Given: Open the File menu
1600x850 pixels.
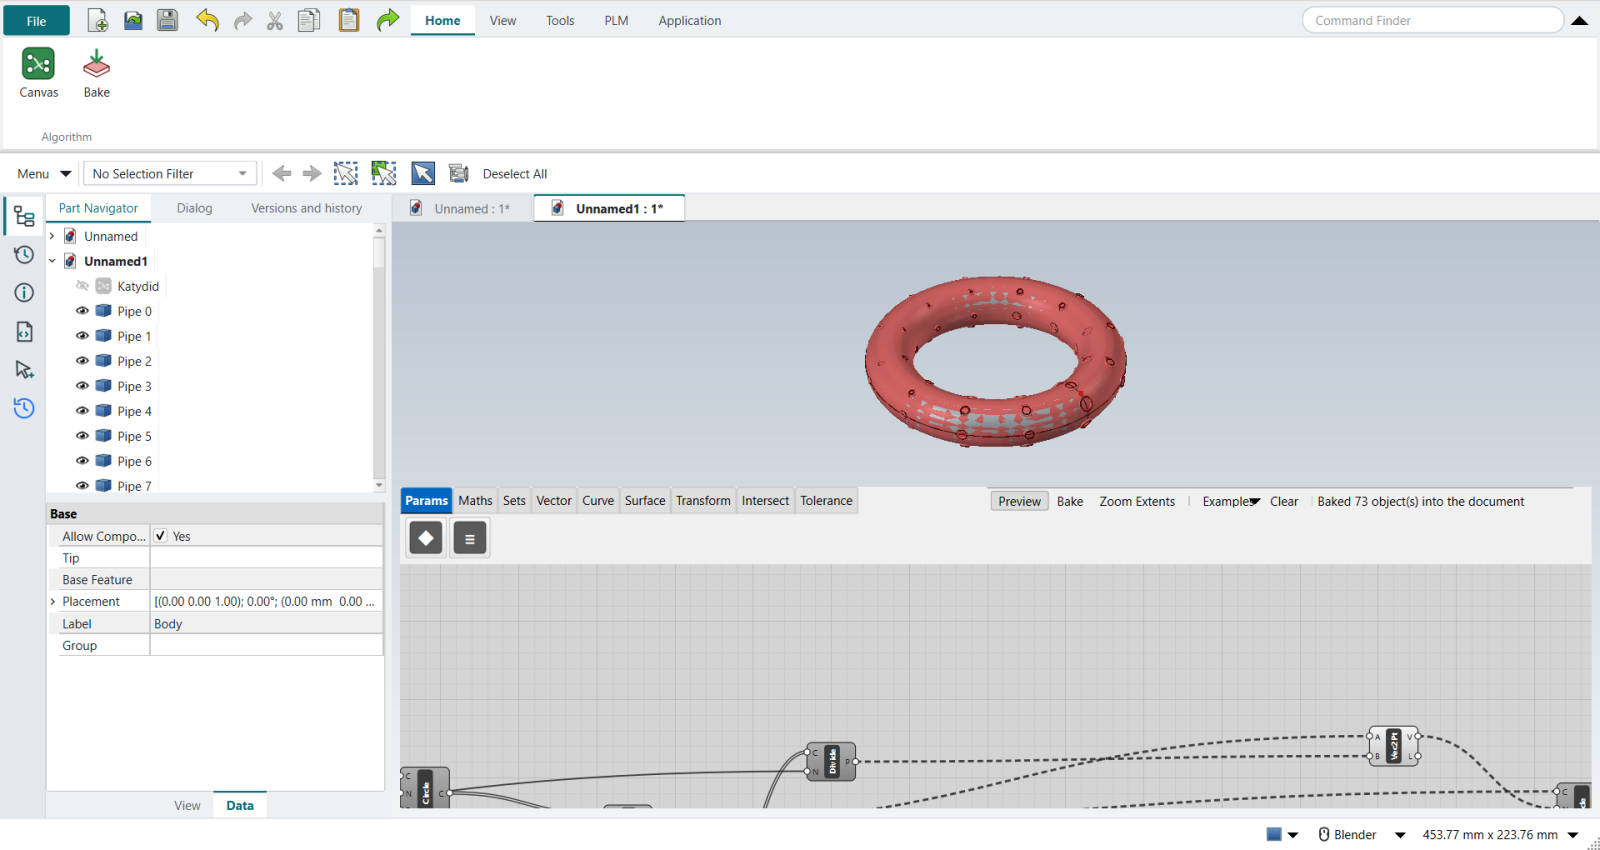Looking at the screenshot, I should point(36,21).
